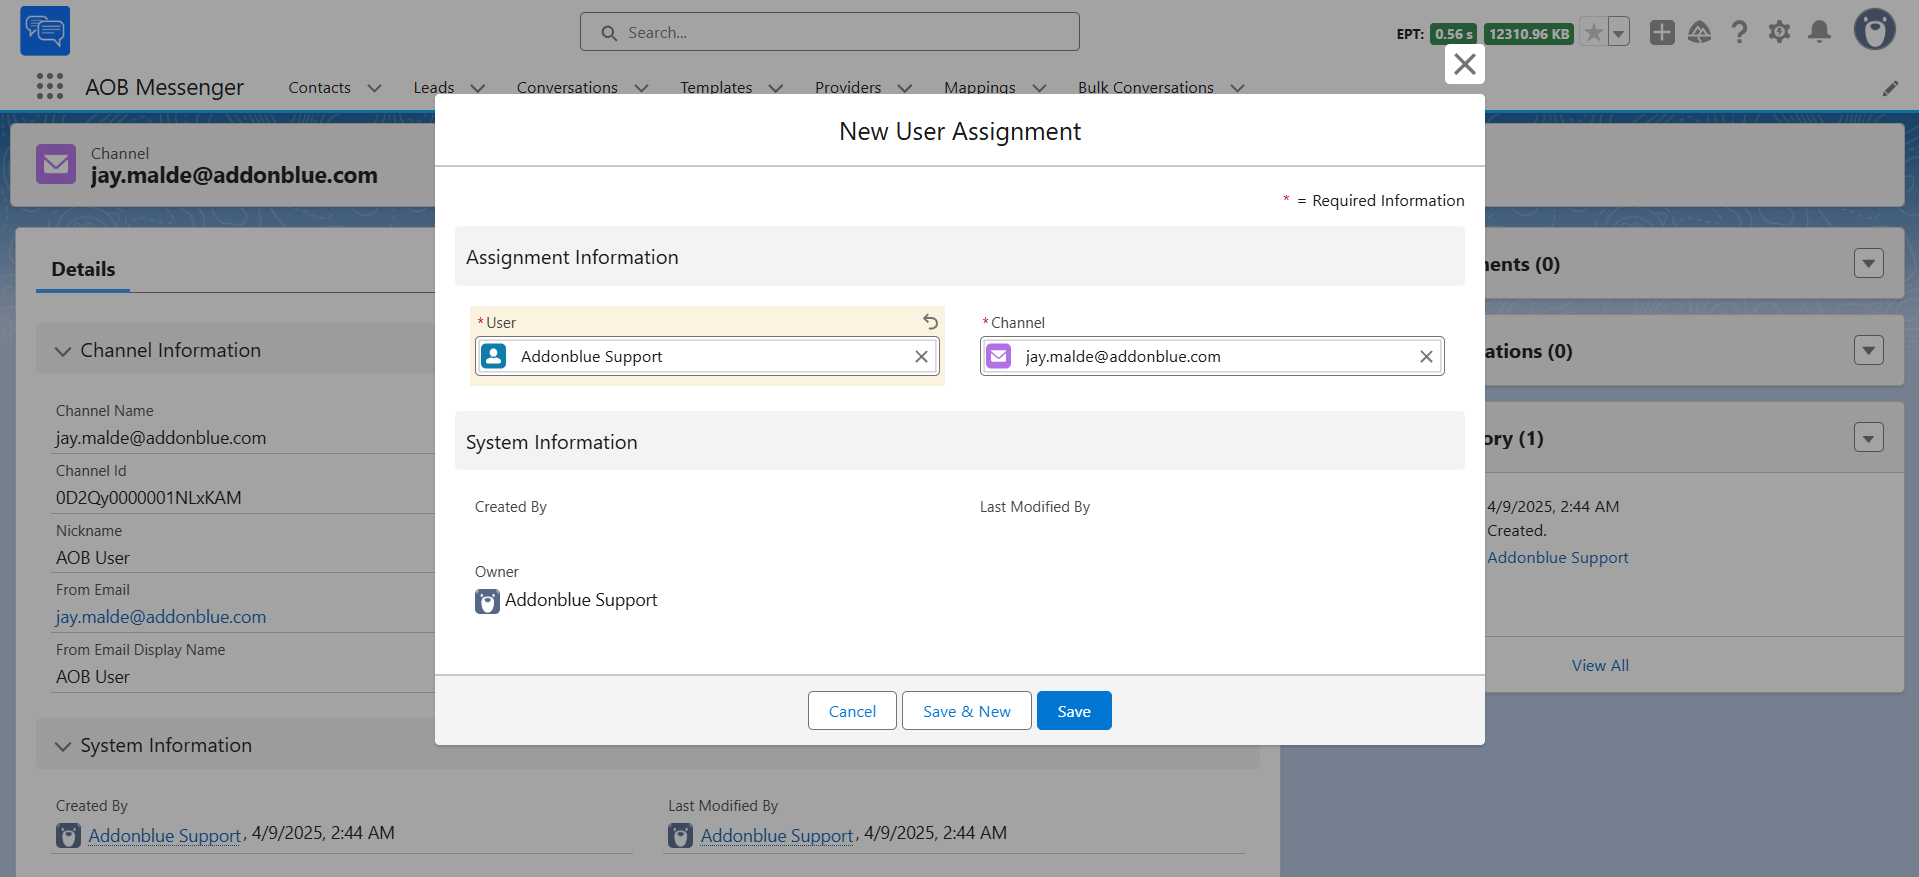Undo the User field change

[x=930, y=322]
